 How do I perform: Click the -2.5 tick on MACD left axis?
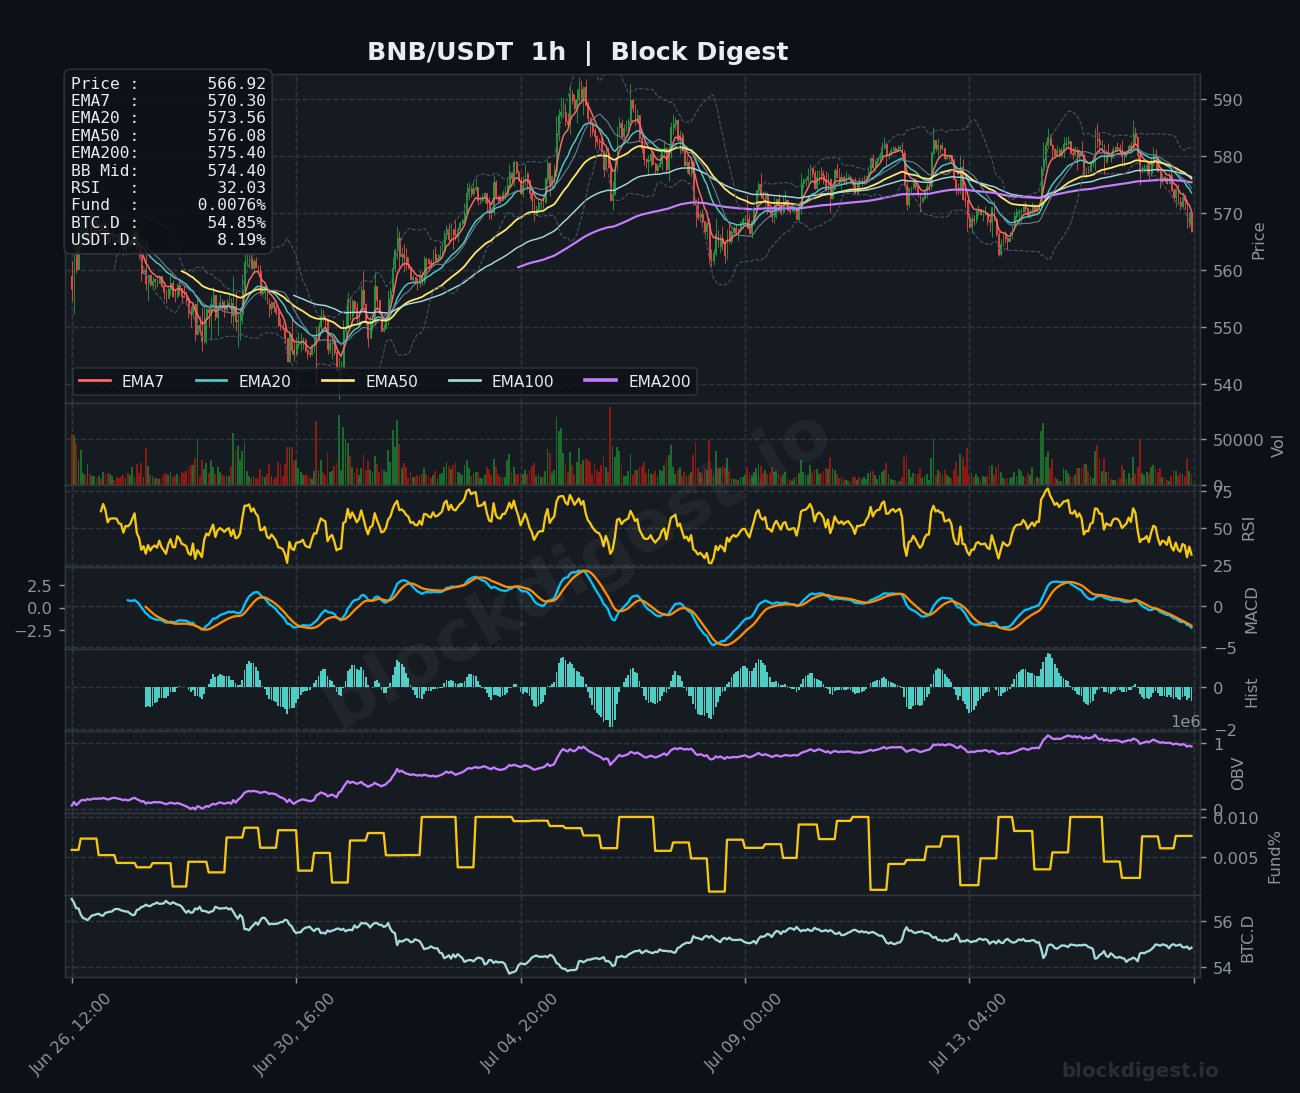[x=34, y=630]
